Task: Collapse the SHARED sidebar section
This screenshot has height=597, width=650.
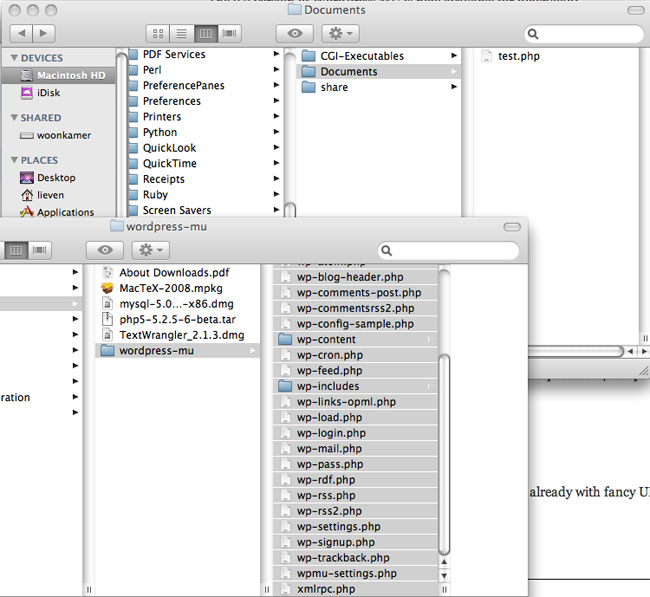Action: (14, 118)
